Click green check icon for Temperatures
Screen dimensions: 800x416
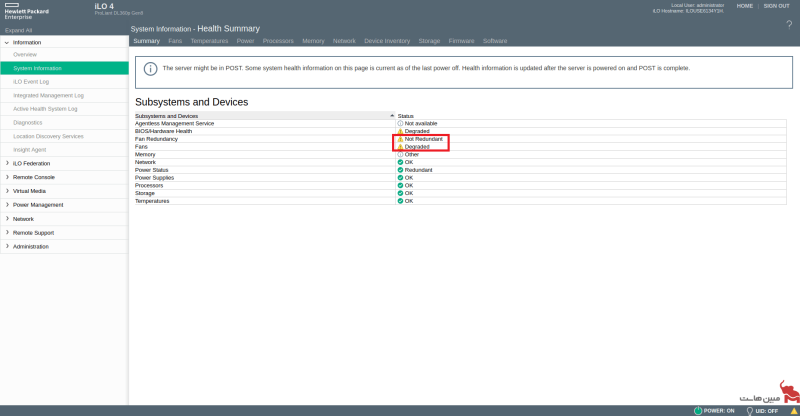[x=400, y=201]
